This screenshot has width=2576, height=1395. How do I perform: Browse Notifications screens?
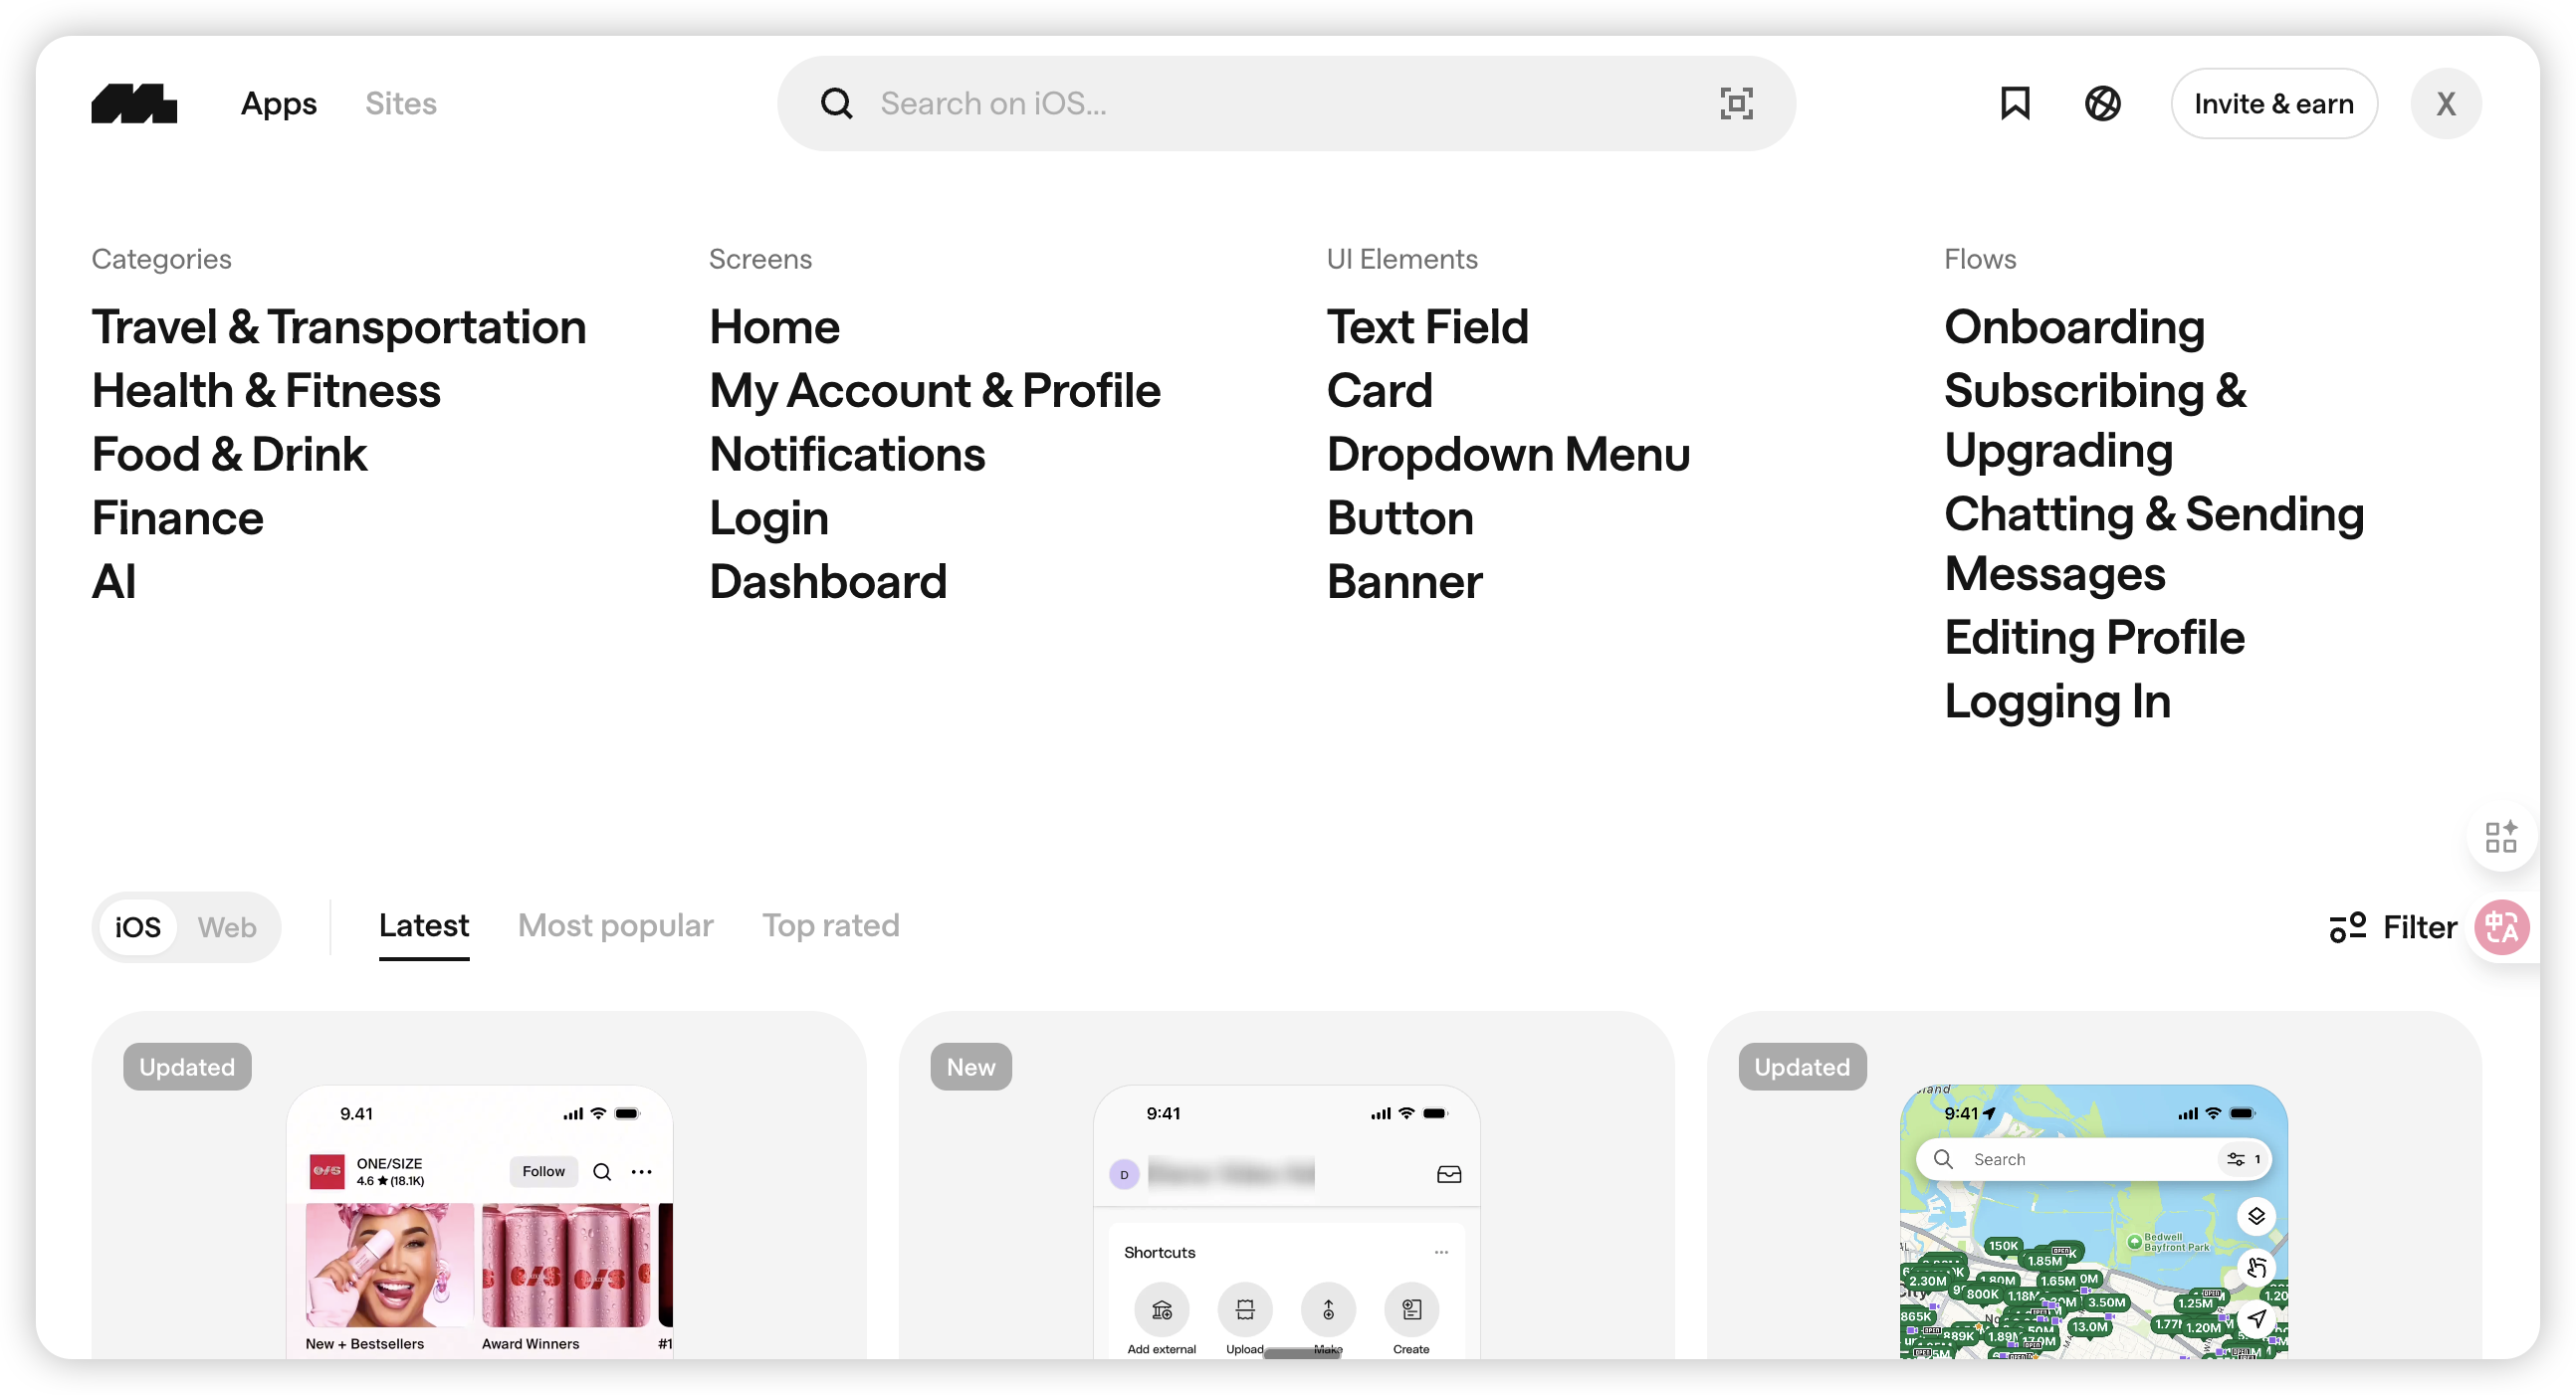(847, 455)
